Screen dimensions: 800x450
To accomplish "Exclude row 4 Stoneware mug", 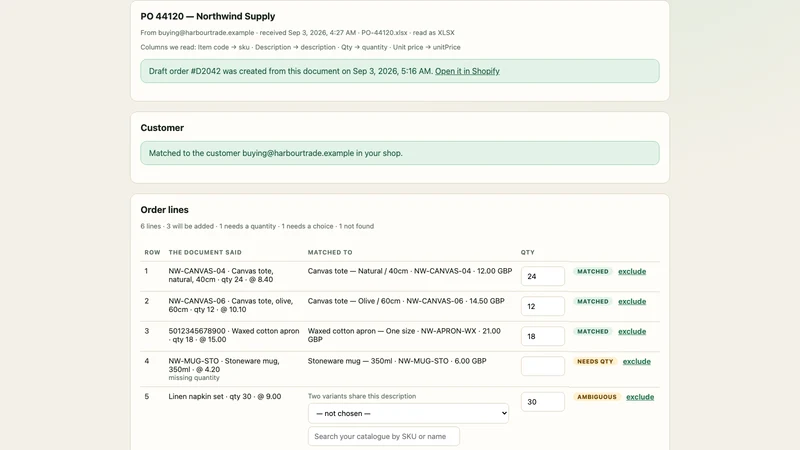I will click(x=636, y=361).
